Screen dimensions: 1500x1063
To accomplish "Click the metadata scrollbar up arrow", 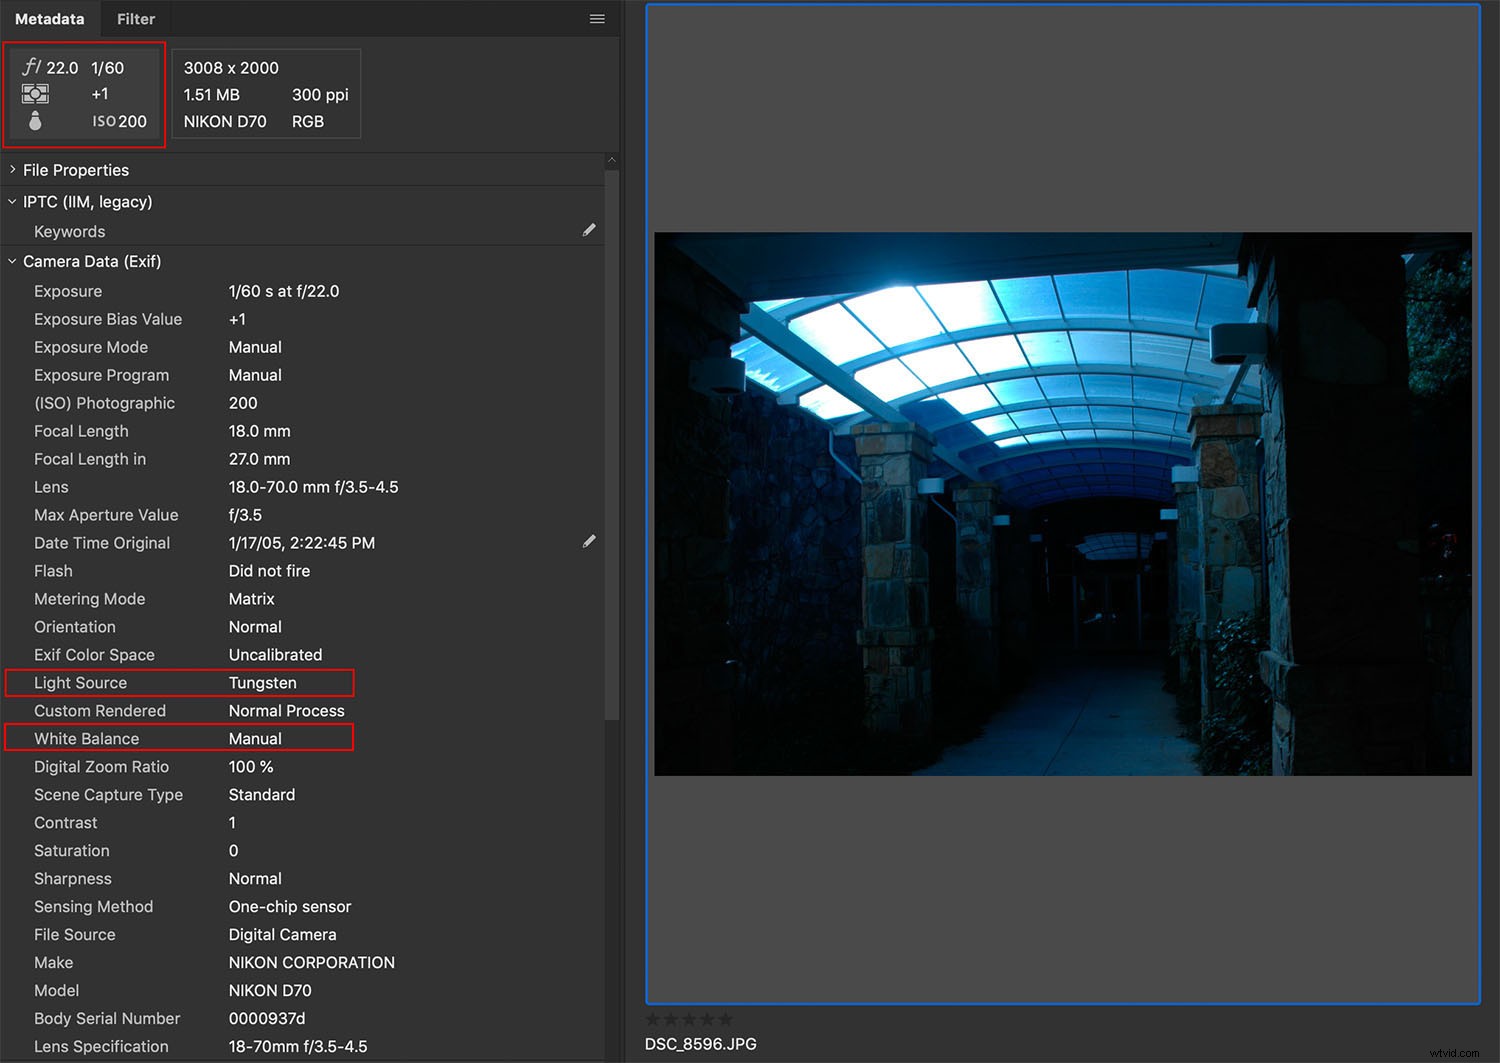I will coord(611,160).
